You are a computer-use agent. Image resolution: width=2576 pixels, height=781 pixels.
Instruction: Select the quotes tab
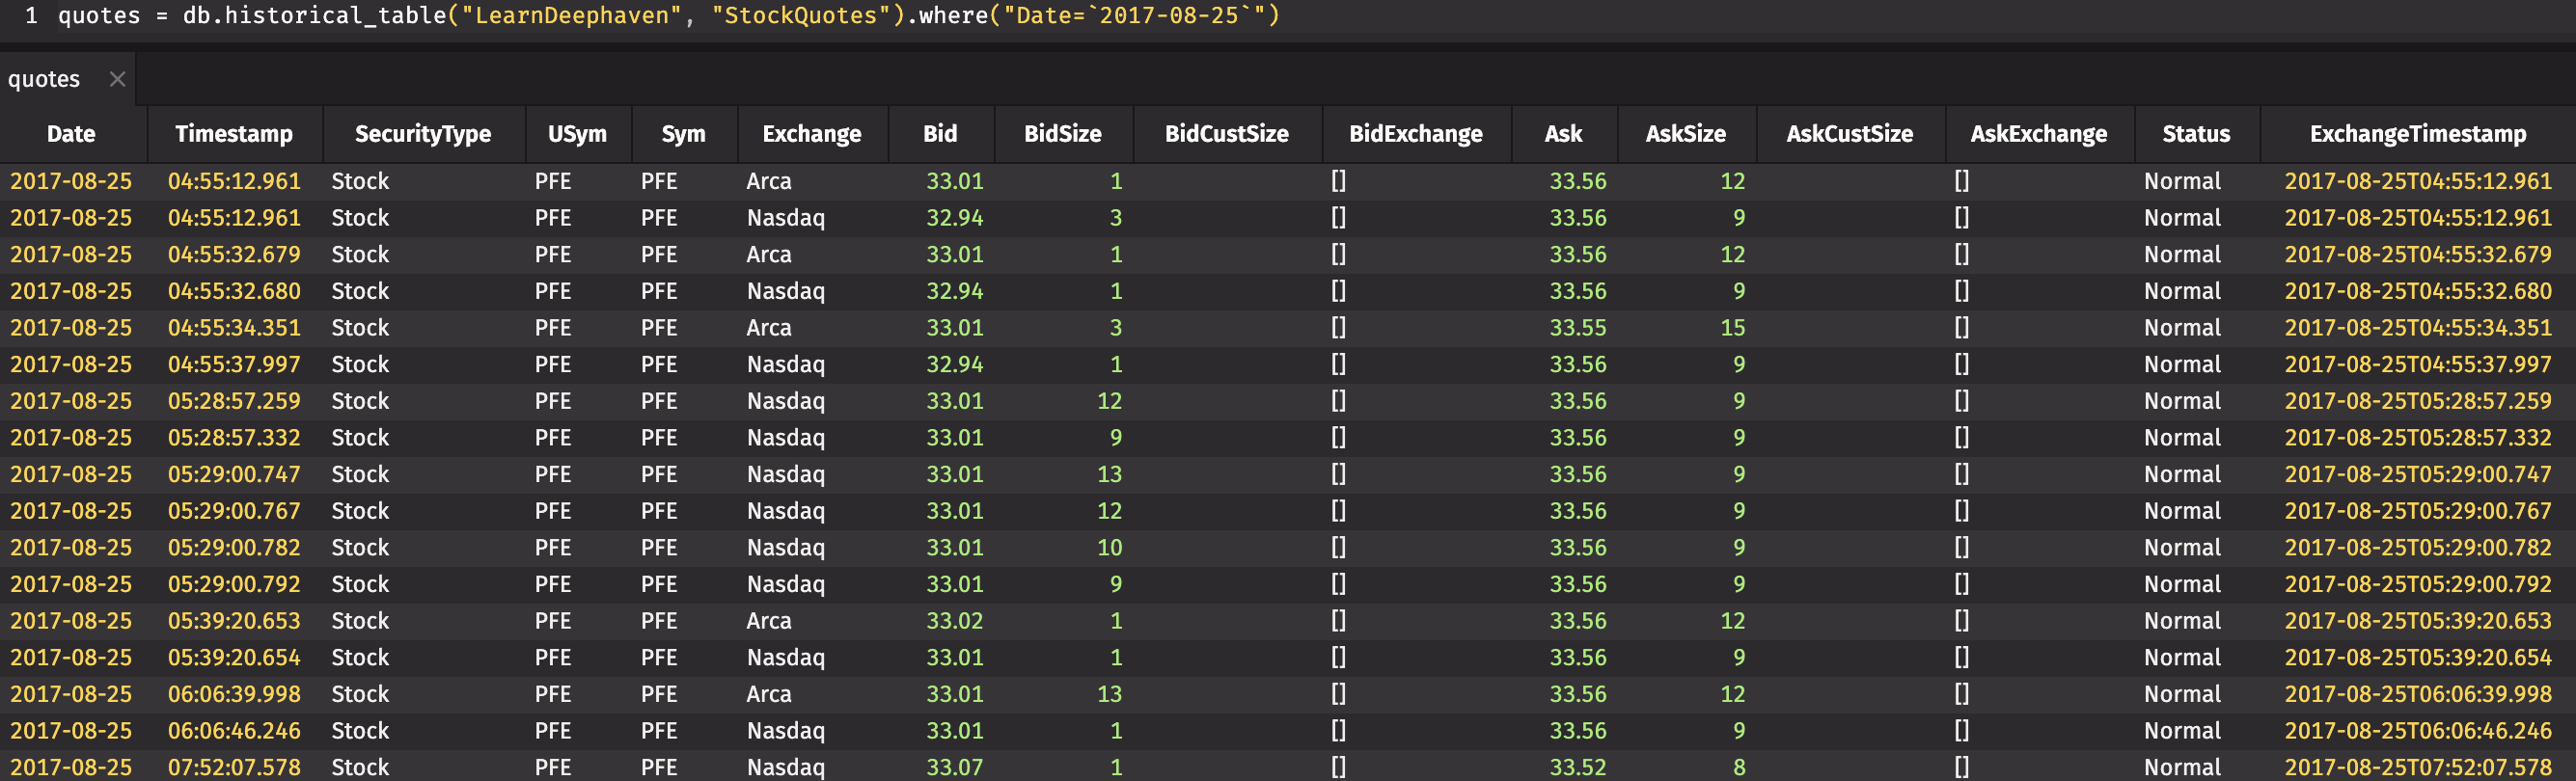pyautogui.click(x=45, y=79)
